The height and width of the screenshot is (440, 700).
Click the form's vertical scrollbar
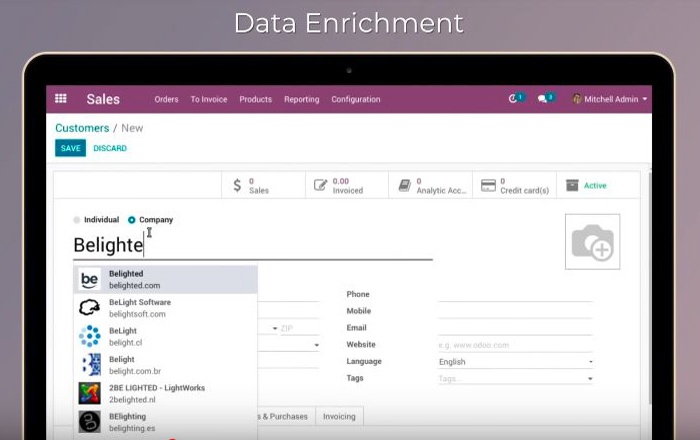650,286
